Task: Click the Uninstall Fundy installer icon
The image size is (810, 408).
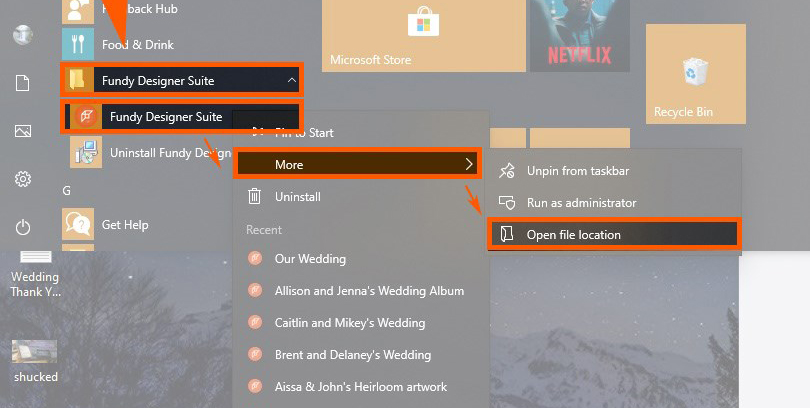Action: pyautogui.click(x=86, y=152)
